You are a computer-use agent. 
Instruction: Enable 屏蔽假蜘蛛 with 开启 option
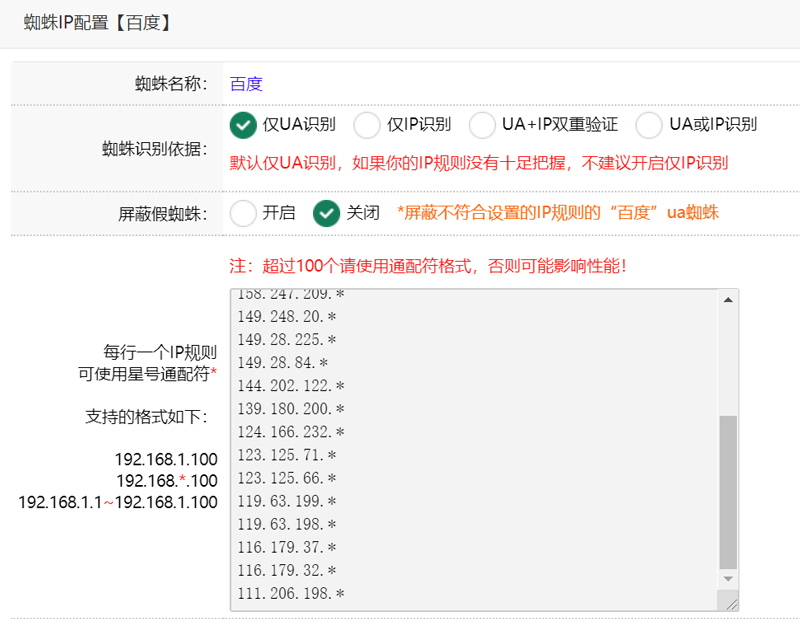(243, 213)
